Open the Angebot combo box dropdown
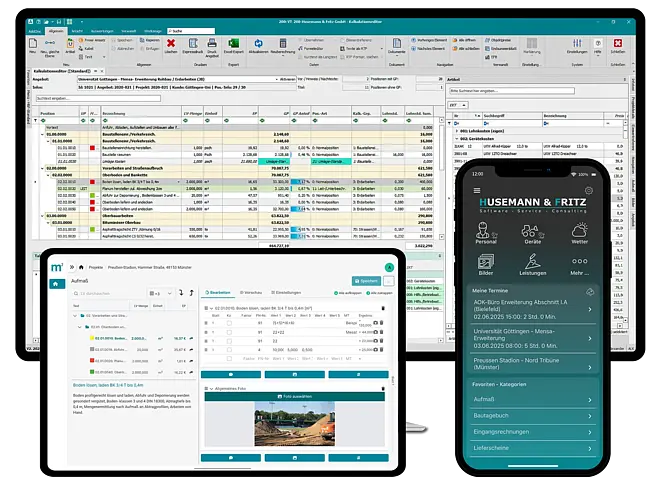 coord(277,79)
